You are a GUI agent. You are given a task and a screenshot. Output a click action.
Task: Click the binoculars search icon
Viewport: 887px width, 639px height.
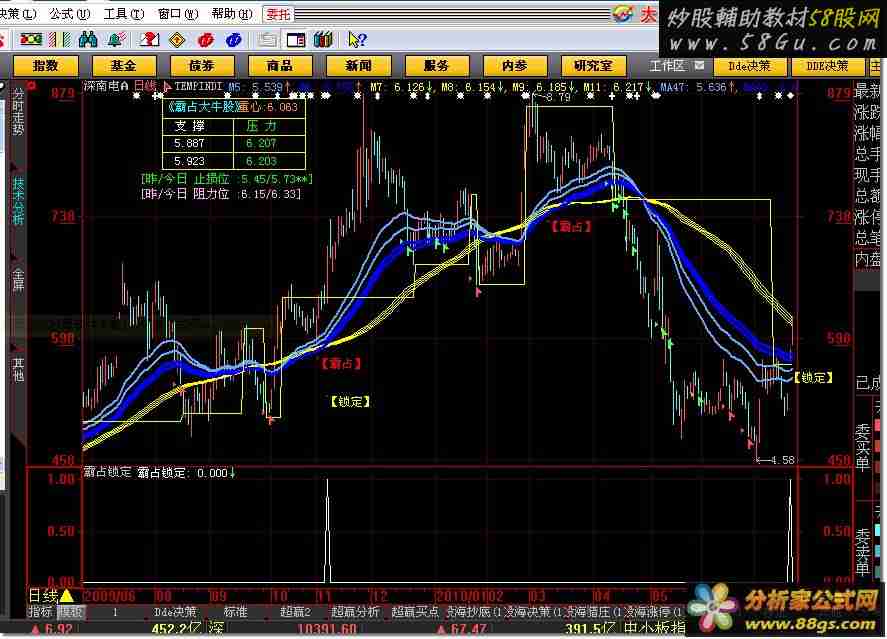pos(88,39)
